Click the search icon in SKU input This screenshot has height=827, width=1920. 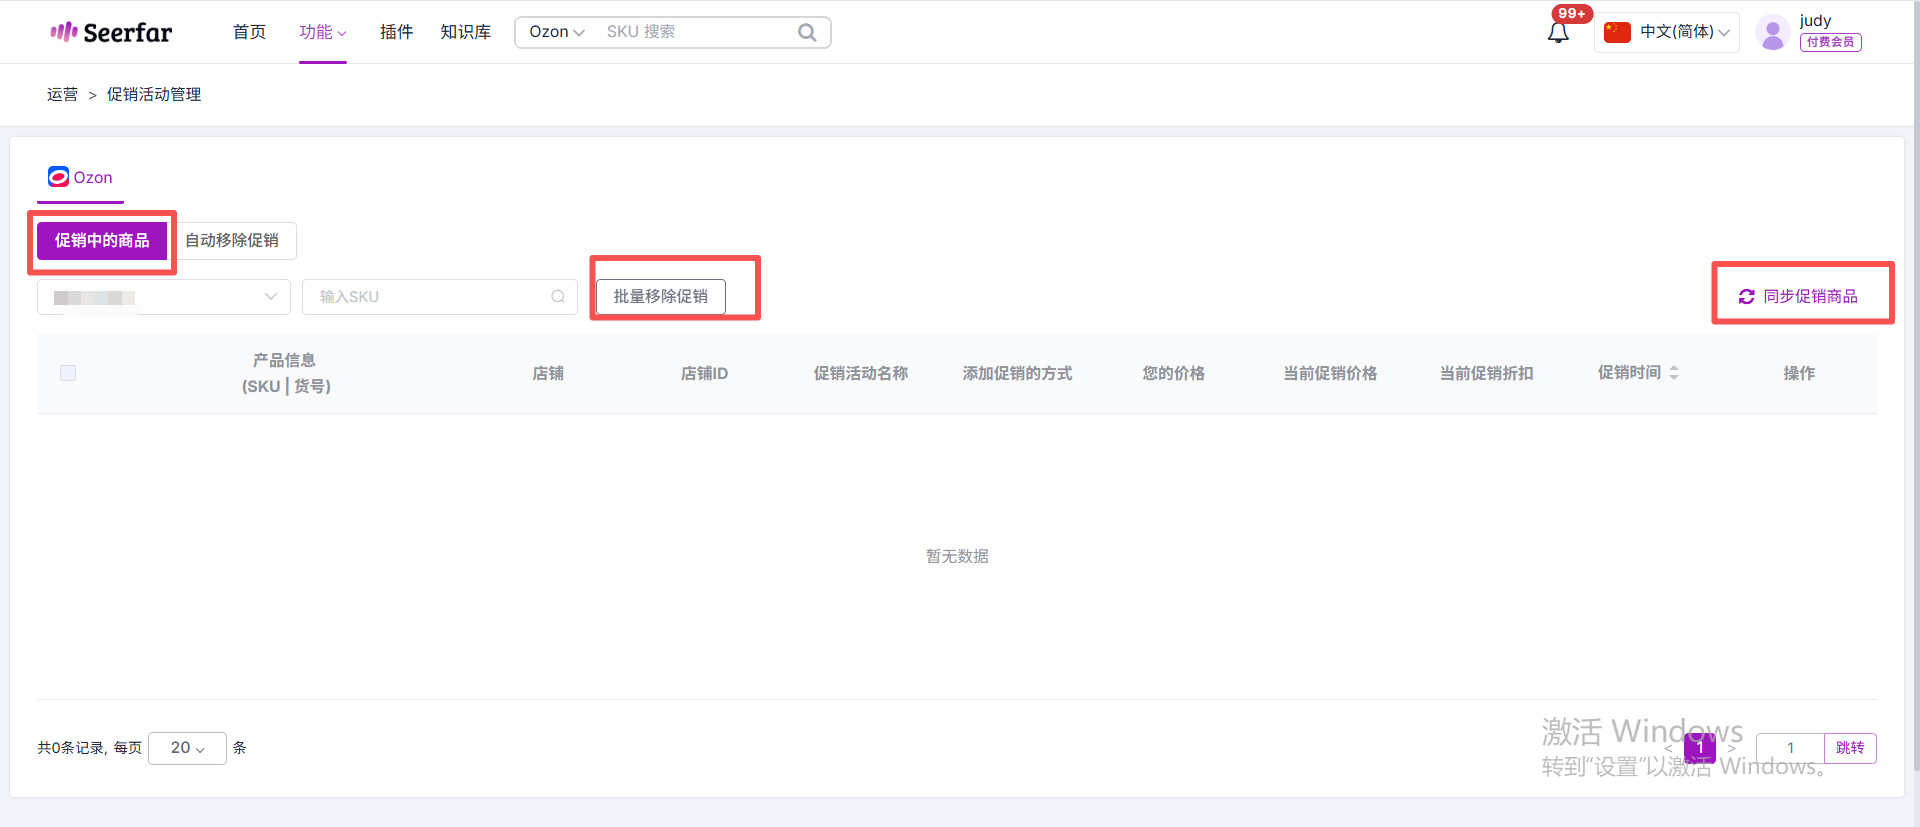(558, 297)
